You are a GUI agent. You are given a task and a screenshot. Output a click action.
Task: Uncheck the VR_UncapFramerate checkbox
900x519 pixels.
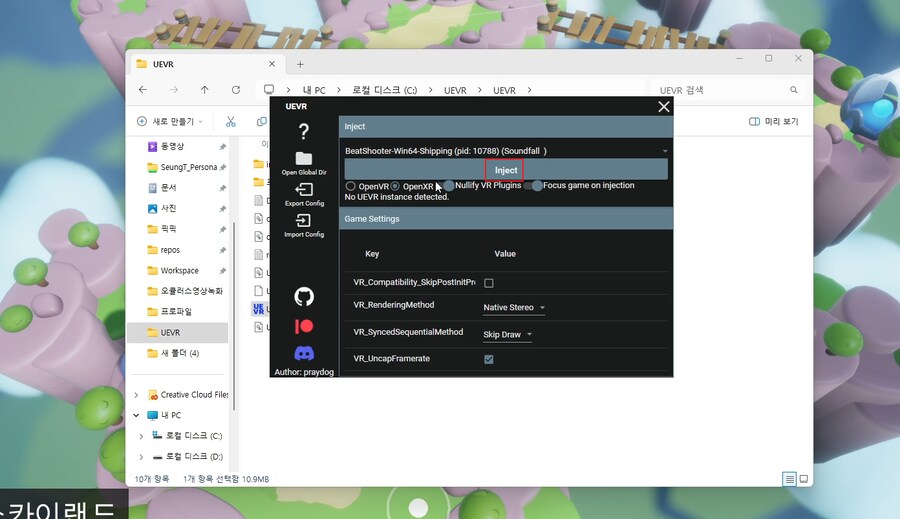[x=488, y=359]
